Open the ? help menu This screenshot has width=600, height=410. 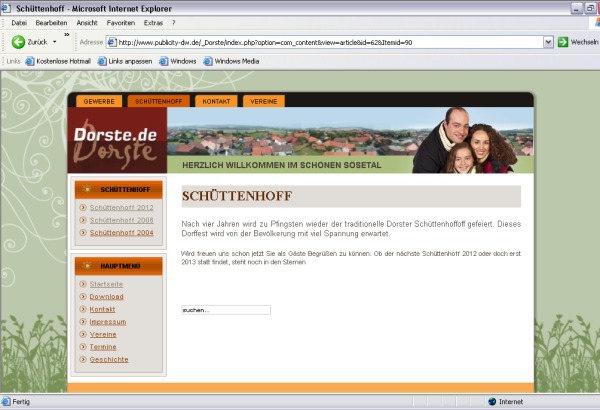[x=174, y=23]
